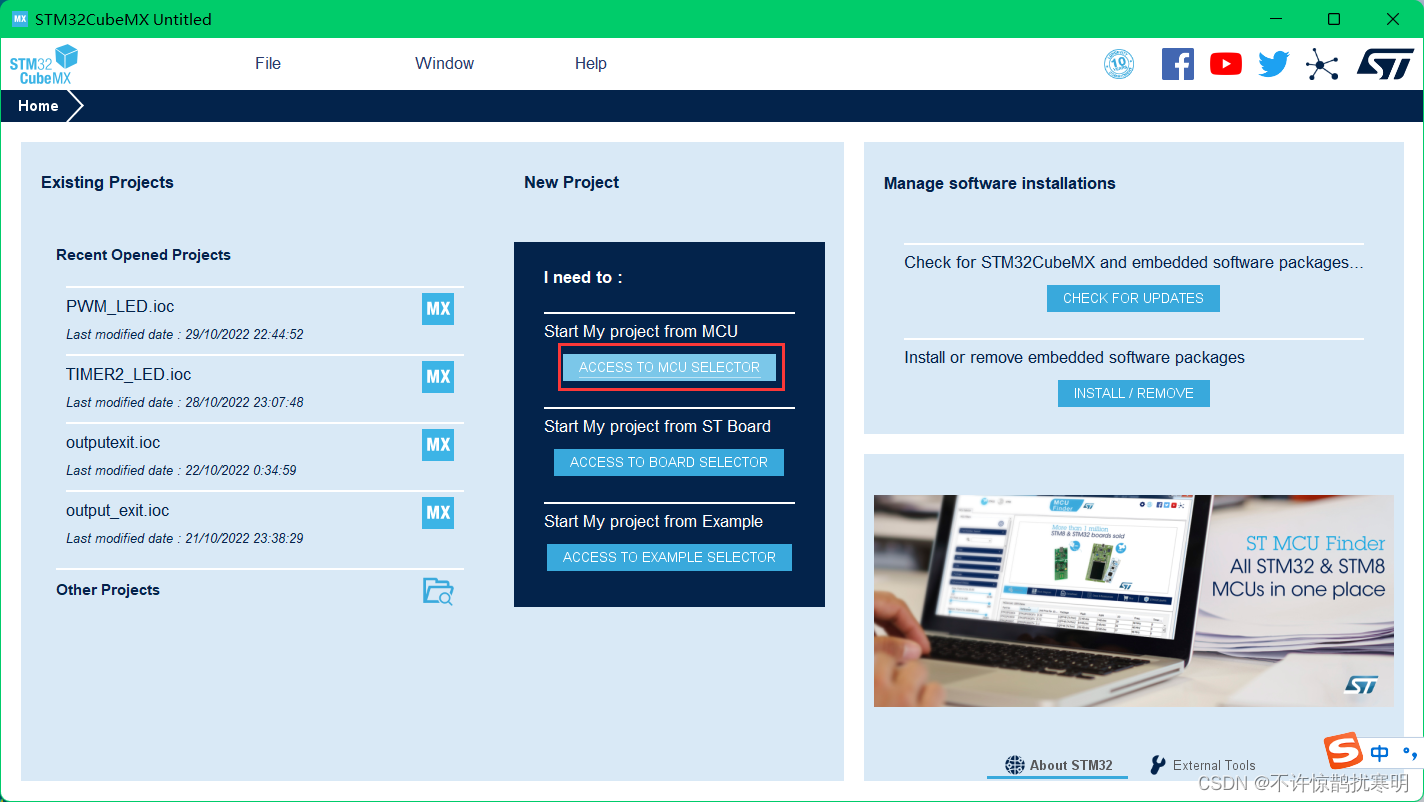1424x802 pixels.
Task: Click the ST MCU Finder banner image
Action: tap(1133, 601)
